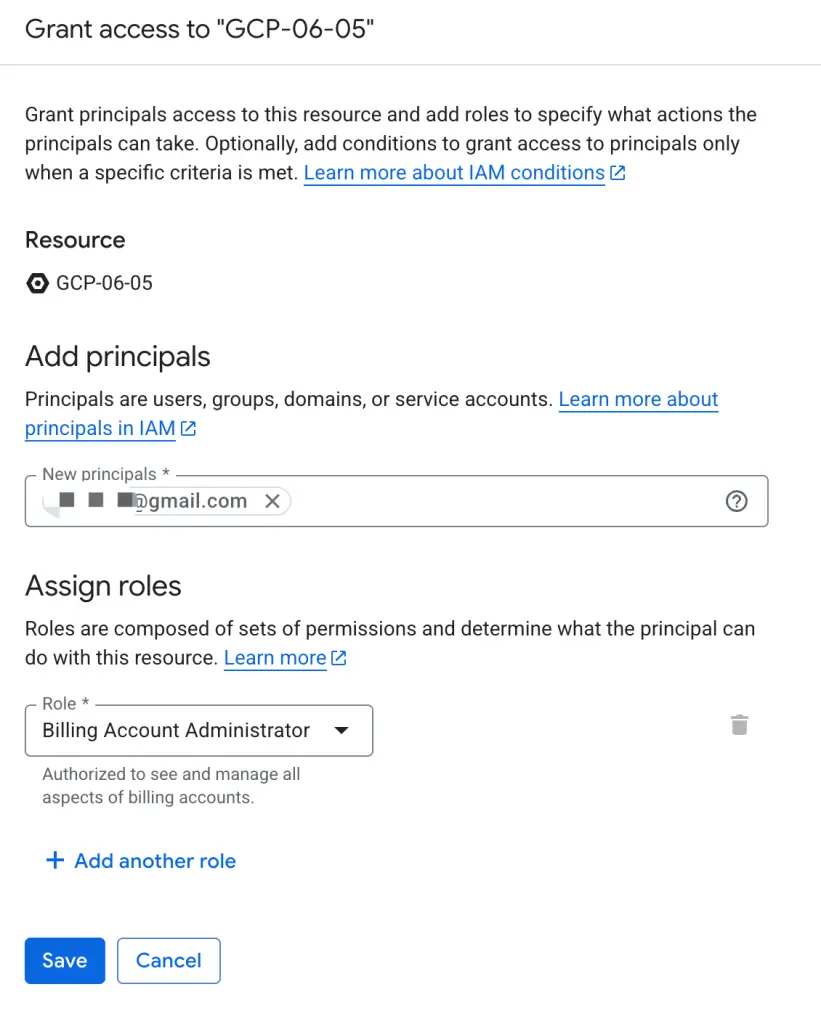Viewport: 821px width, 1024px height.
Task: Save the access grant
Action: coord(64,960)
